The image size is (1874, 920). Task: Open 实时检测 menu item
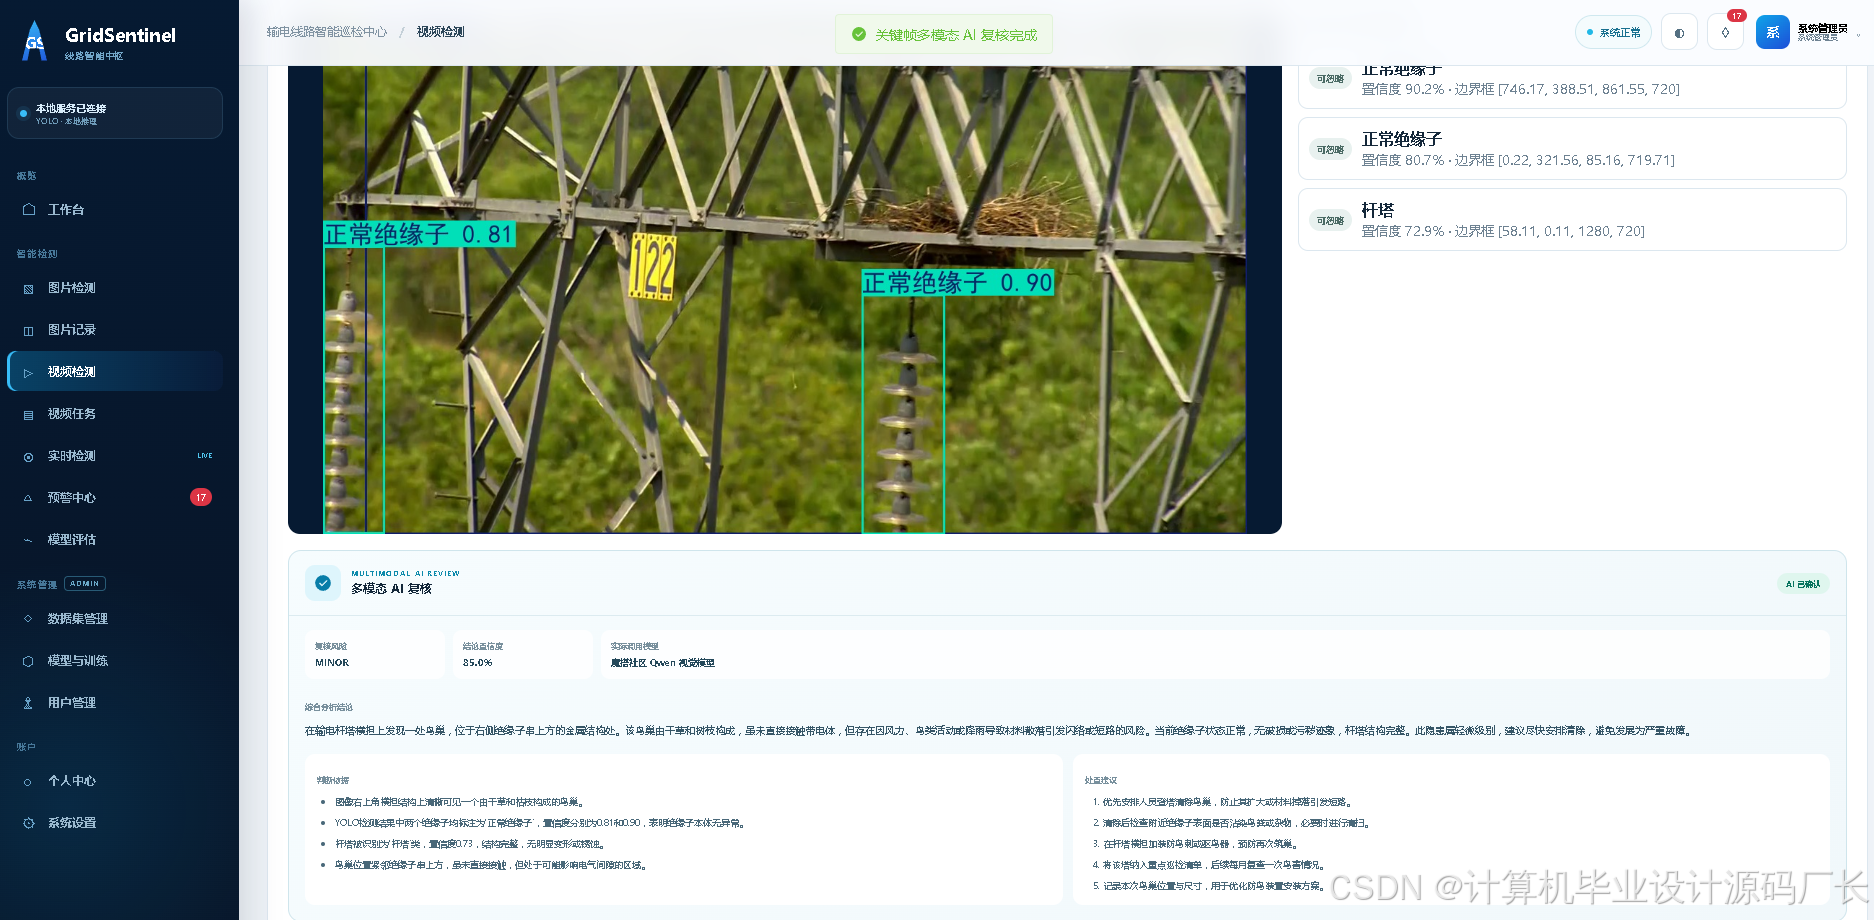tap(115, 456)
